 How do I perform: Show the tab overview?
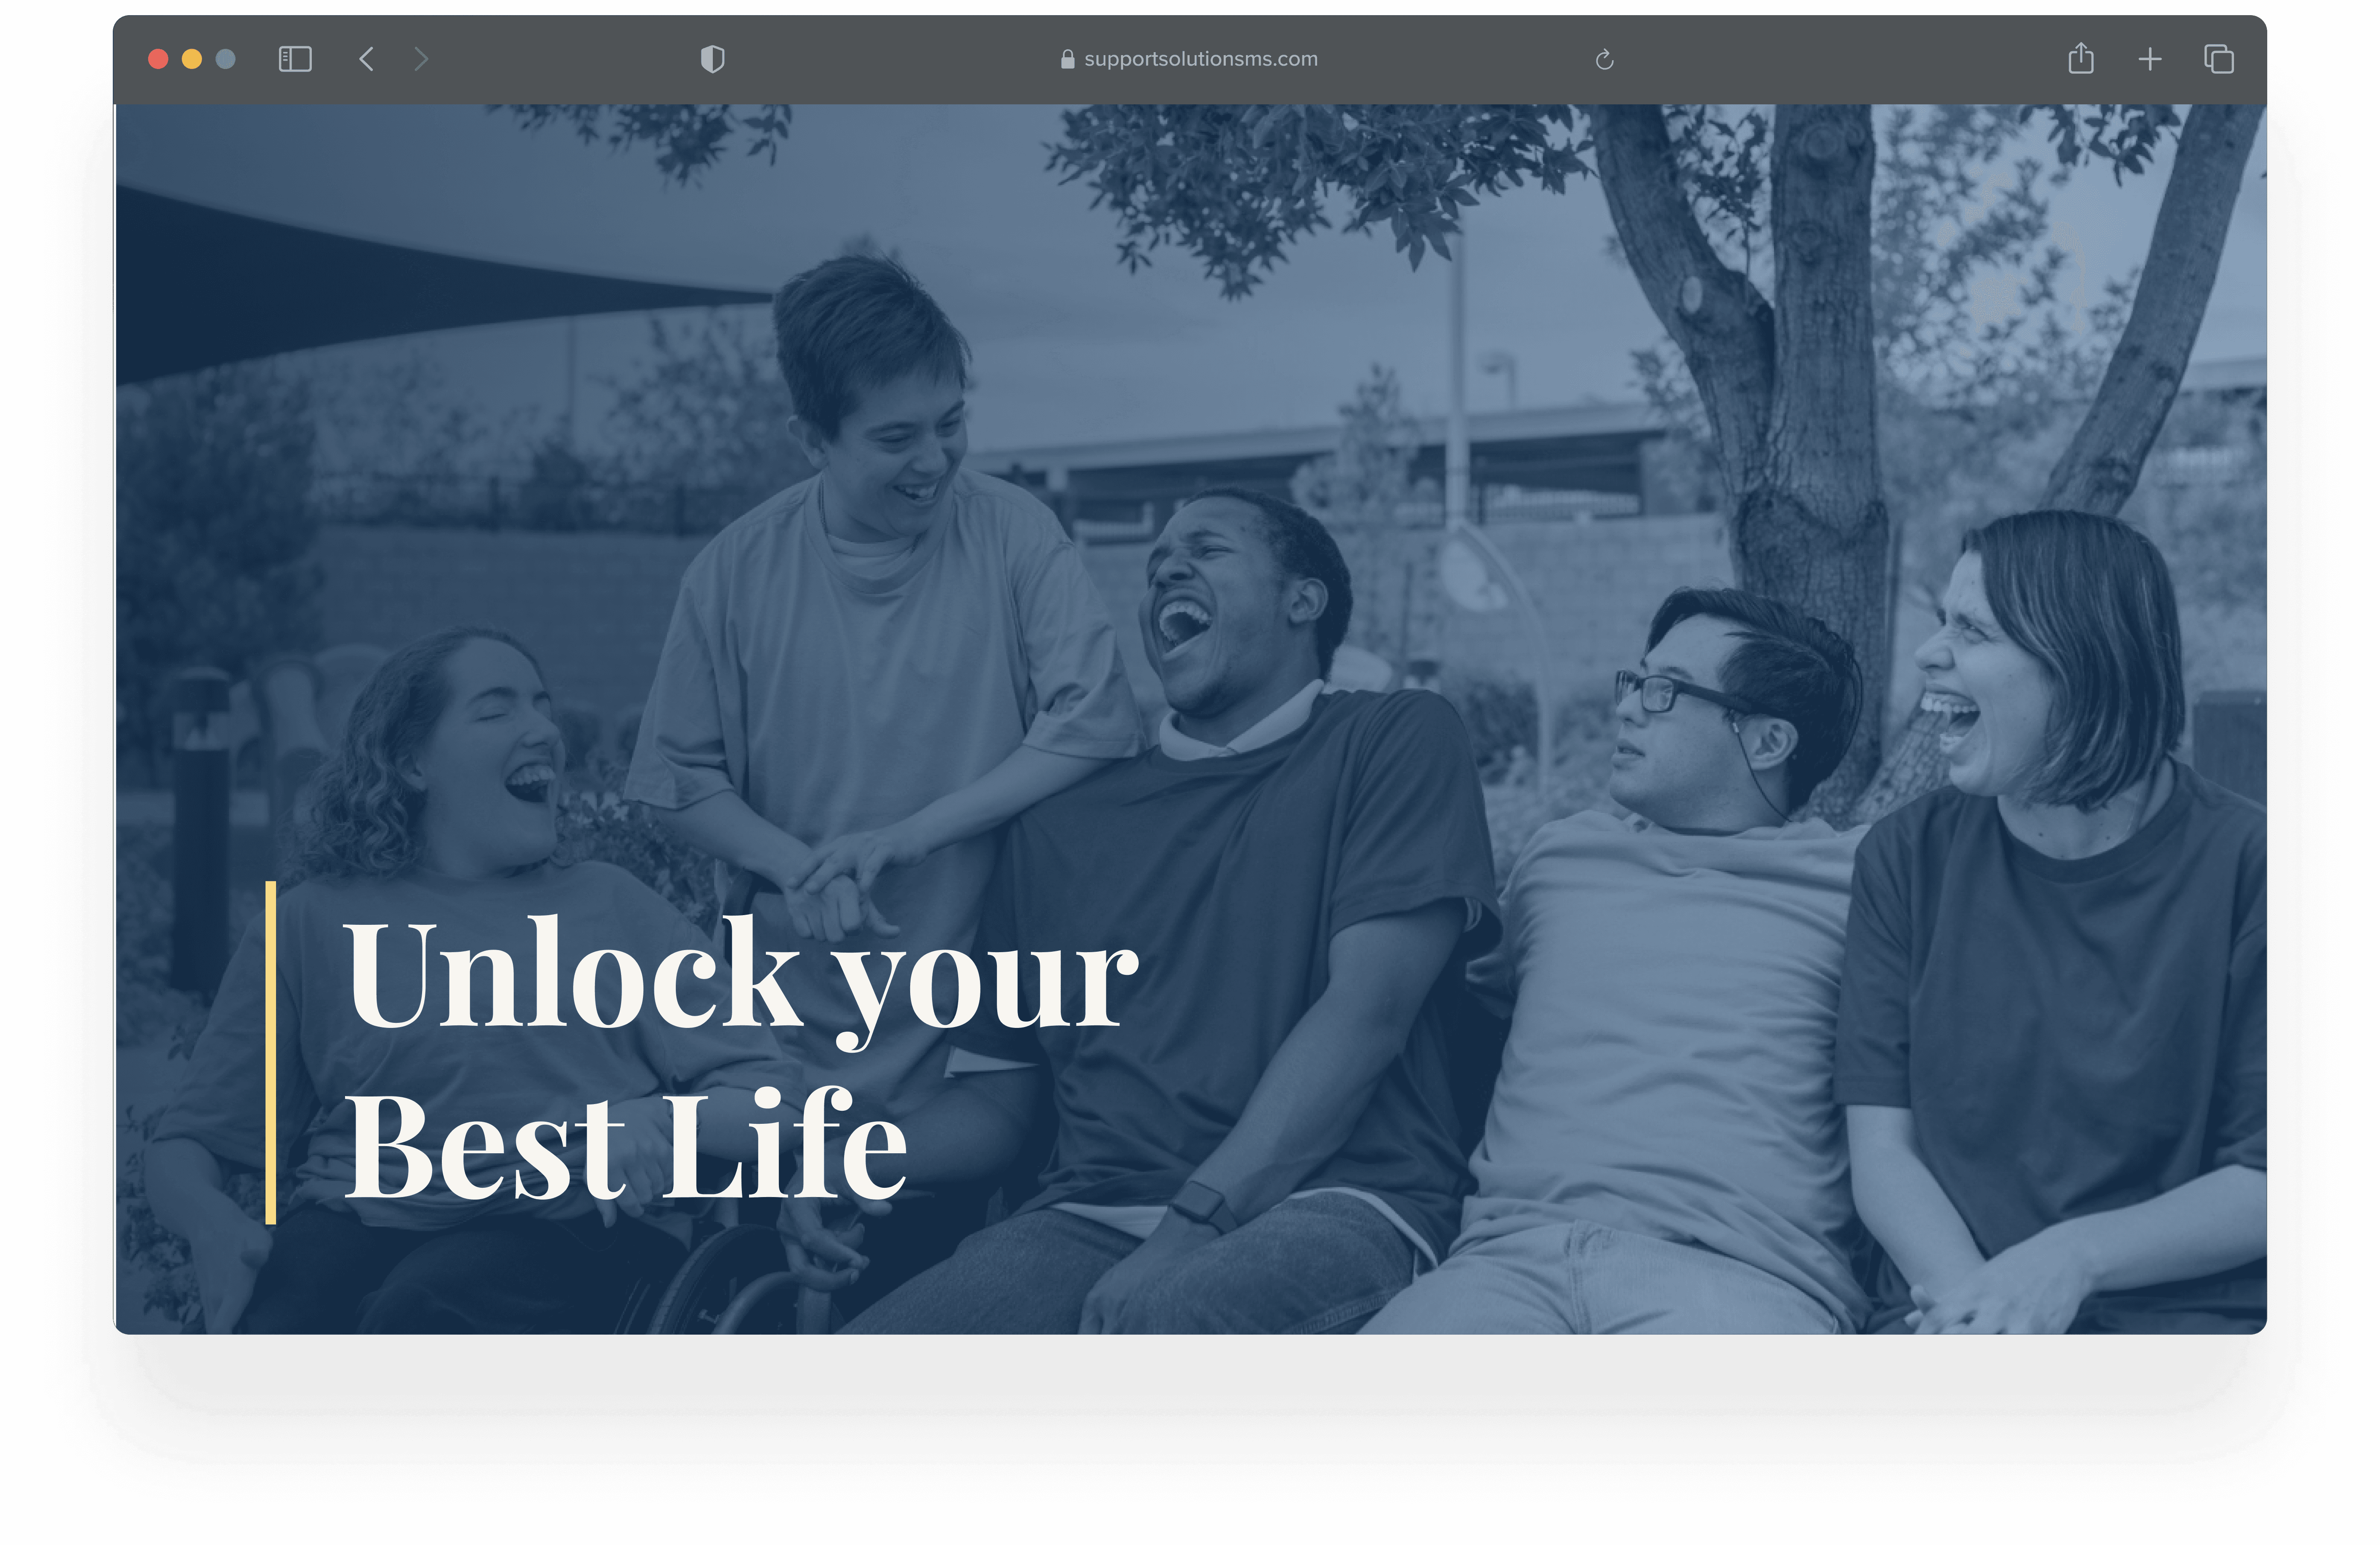coord(2218,59)
